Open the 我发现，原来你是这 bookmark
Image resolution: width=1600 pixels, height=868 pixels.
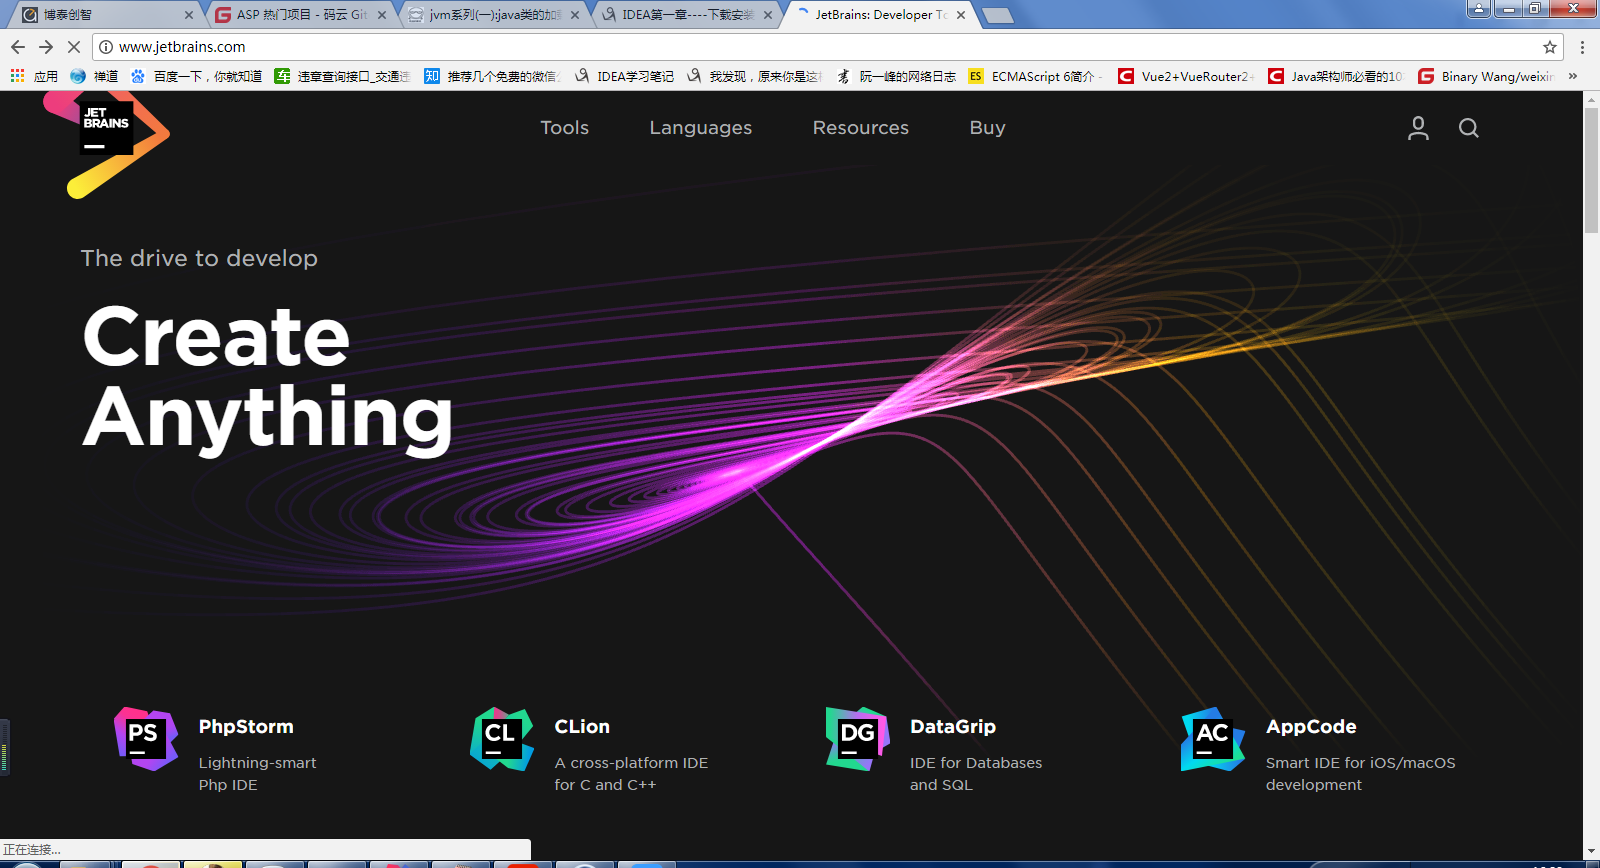click(x=754, y=76)
